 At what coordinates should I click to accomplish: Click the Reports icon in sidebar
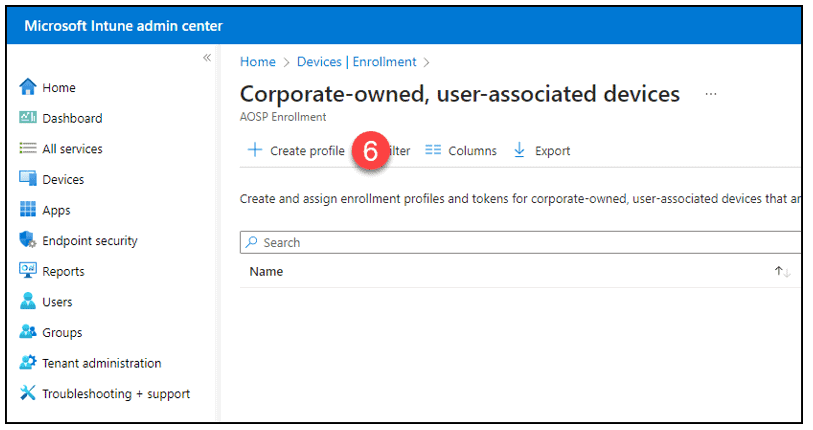tap(27, 271)
